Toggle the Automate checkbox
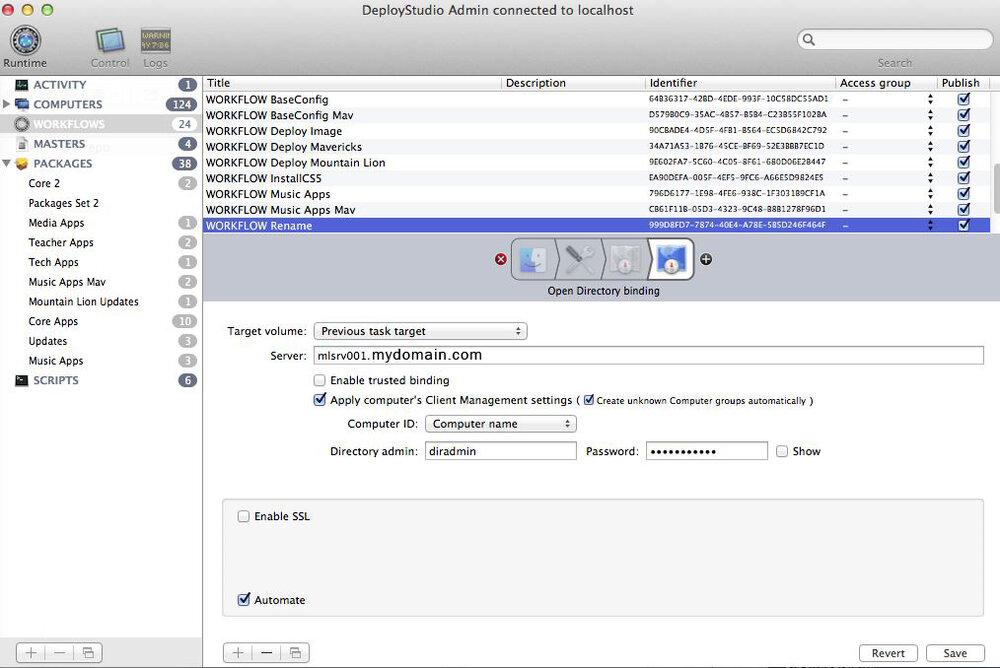The height and width of the screenshot is (668, 1000). point(243,600)
